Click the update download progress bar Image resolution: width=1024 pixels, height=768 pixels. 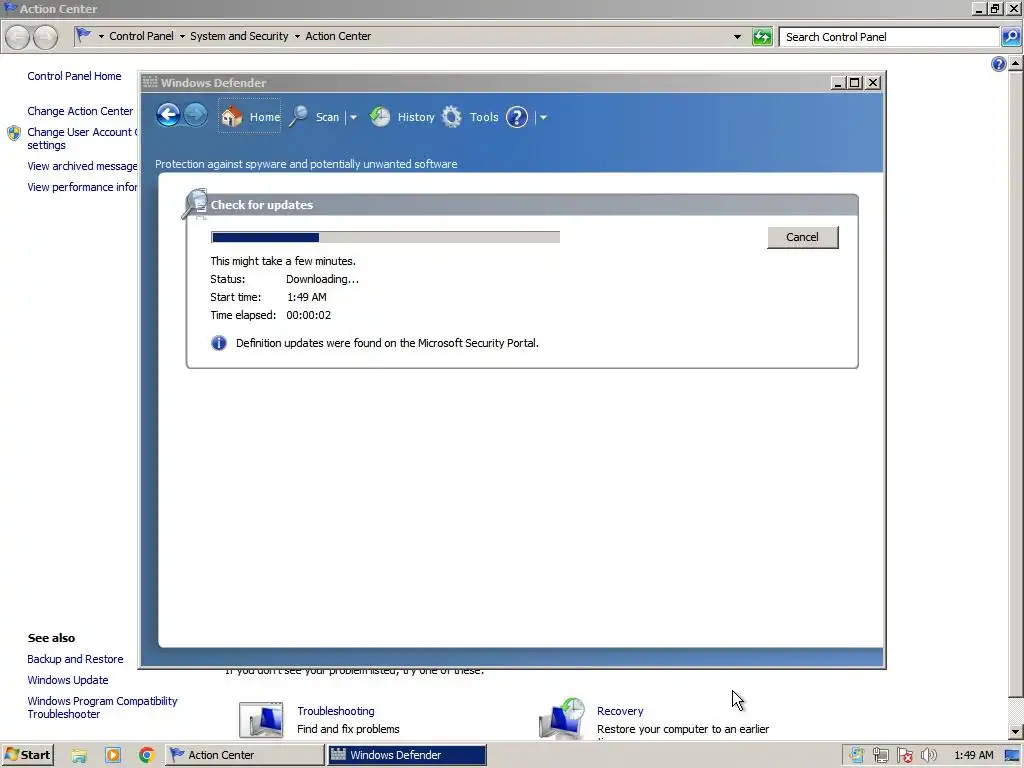point(385,237)
